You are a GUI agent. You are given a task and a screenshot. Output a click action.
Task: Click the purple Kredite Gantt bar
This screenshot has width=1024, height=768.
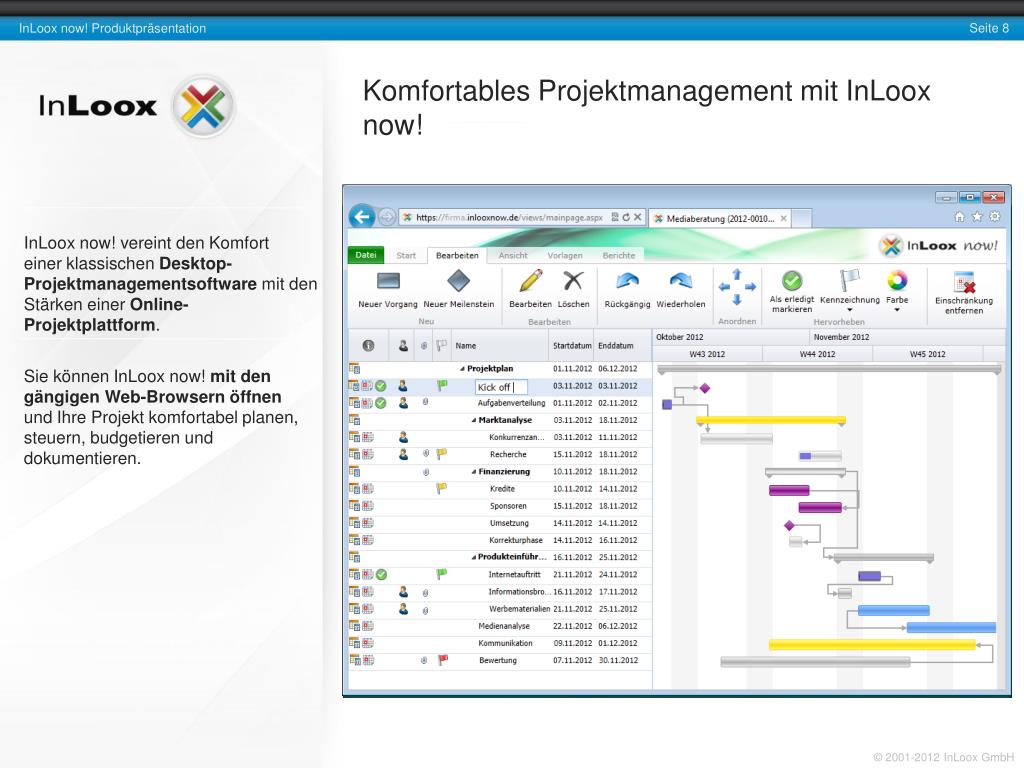point(789,490)
